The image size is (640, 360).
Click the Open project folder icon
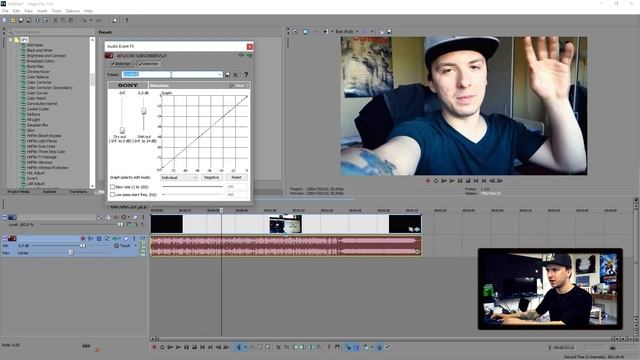tap(13, 20)
